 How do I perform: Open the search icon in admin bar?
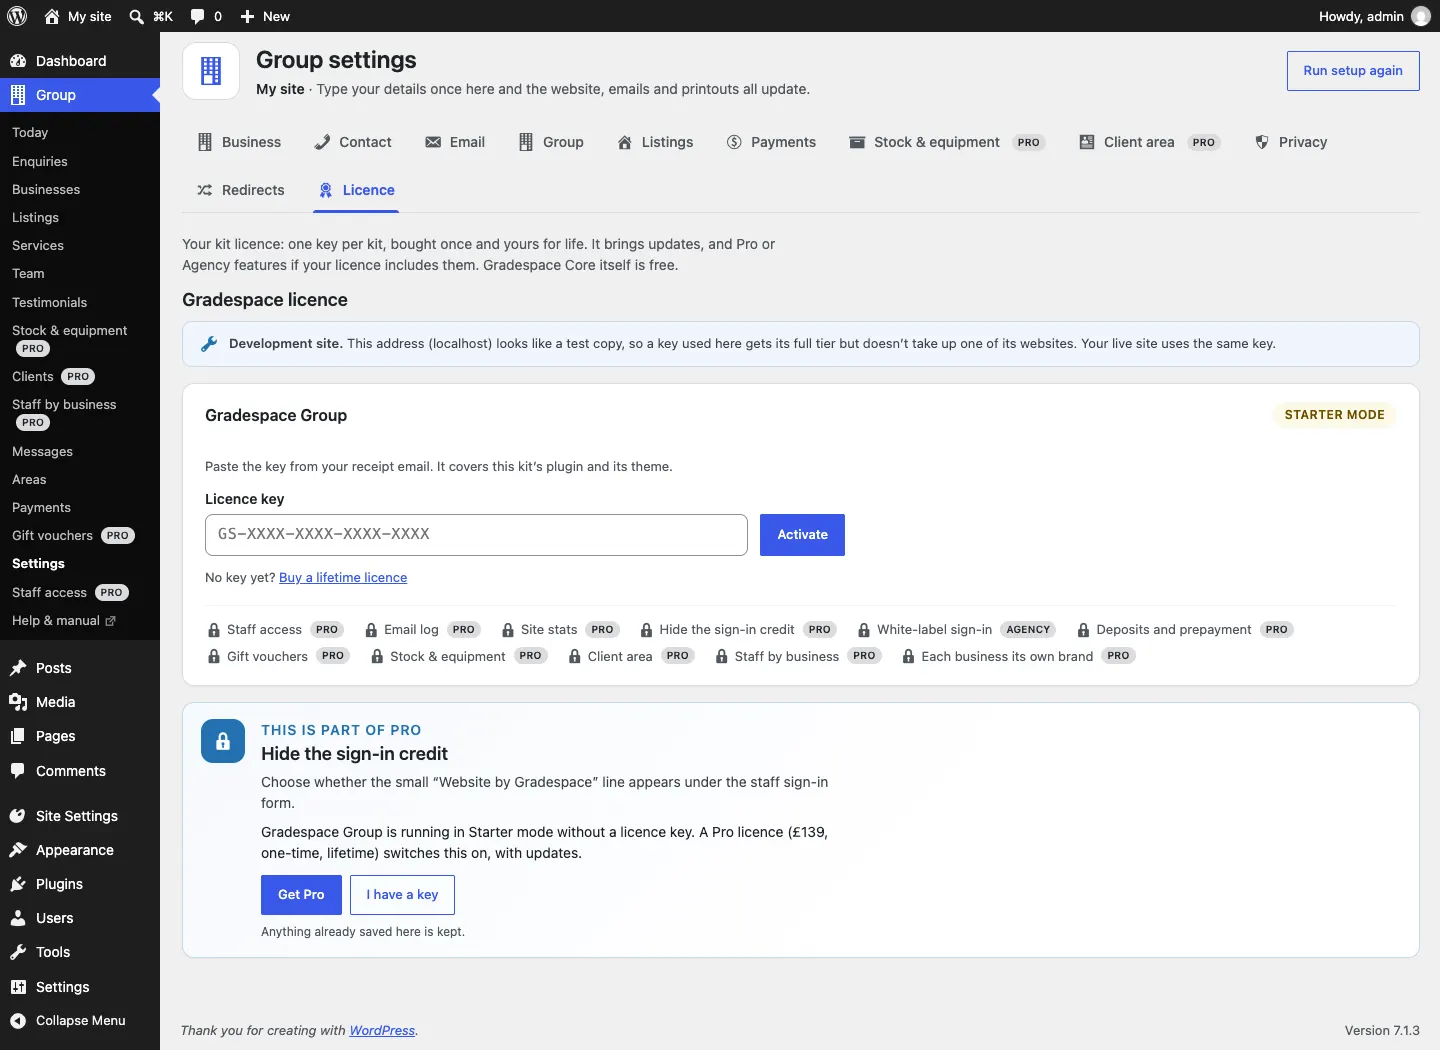(137, 16)
